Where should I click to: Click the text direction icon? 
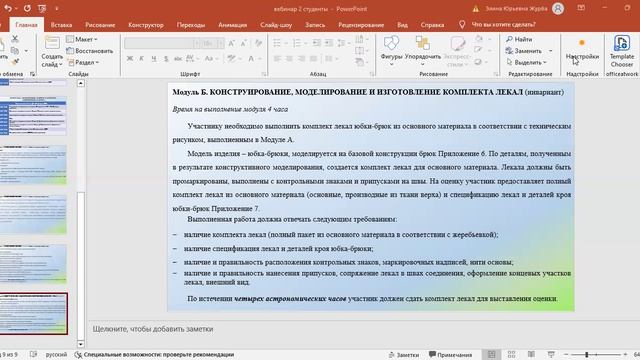(x=359, y=39)
